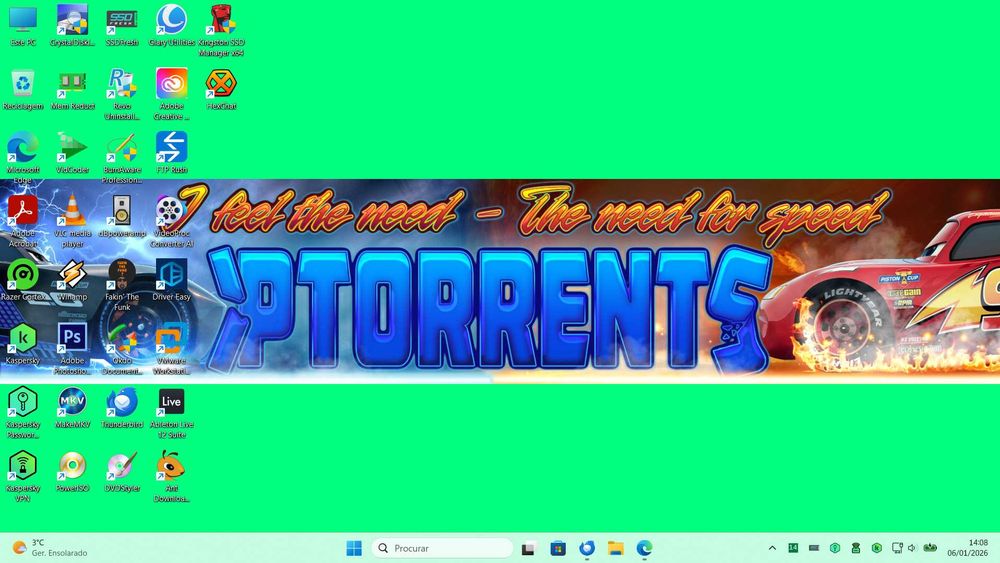This screenshot has height=563, width=1000.
Task: Launch Microsoft Store from the taskbar
Action: pyautogui.click(x=558, y=548)
